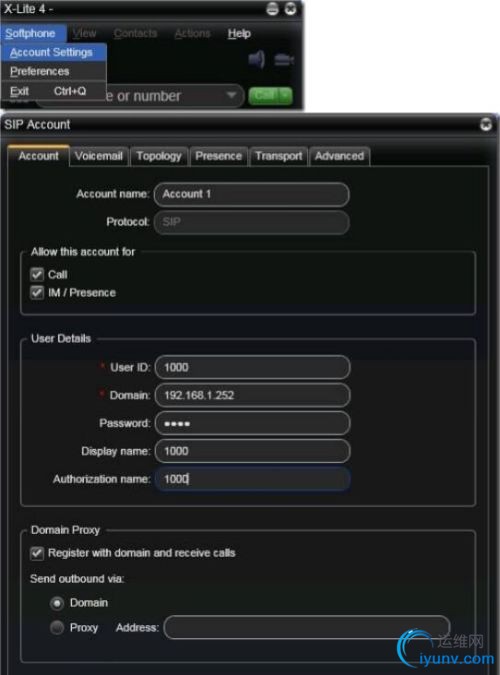Select the Domain radio button

(x=57, y=603)
